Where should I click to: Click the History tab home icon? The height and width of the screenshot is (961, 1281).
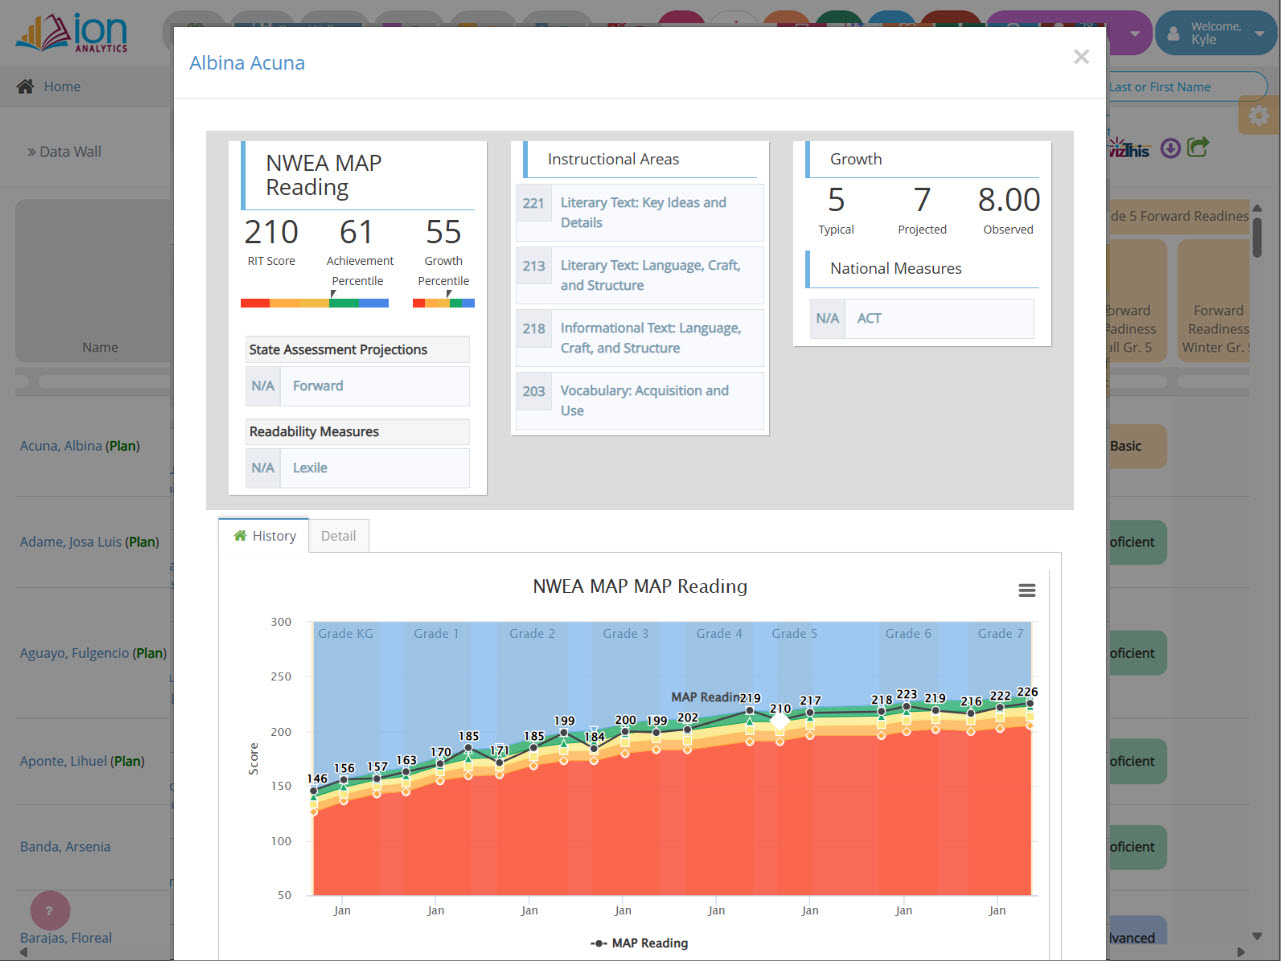(x=240, y=536)
